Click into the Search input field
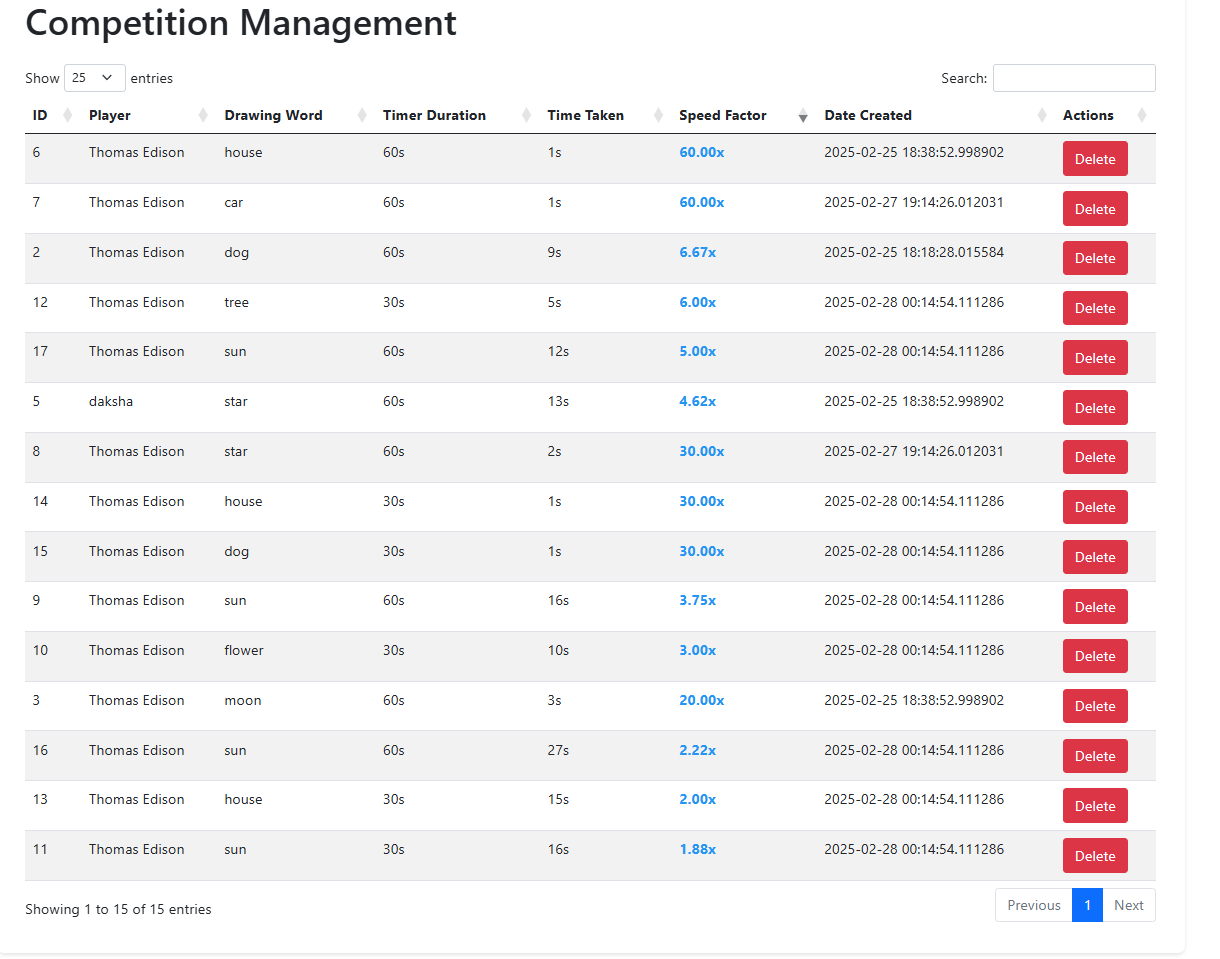The height and width of the screenshot is (959, 1220). tap(1074, 78)
